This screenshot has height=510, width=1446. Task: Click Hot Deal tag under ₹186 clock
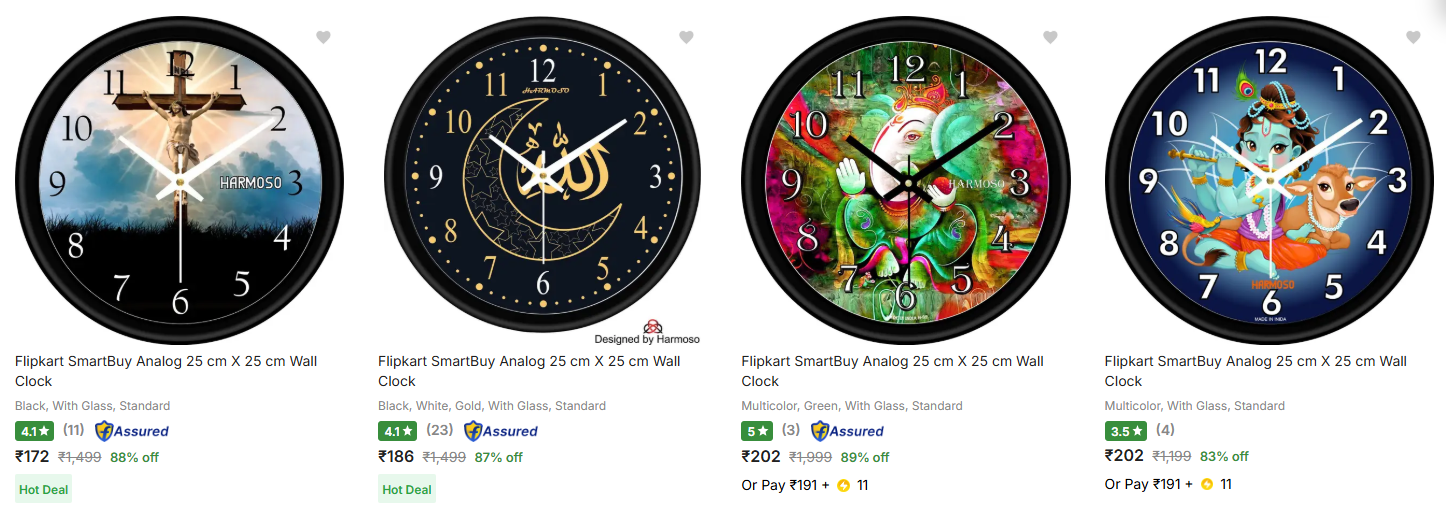coord(407,489)
